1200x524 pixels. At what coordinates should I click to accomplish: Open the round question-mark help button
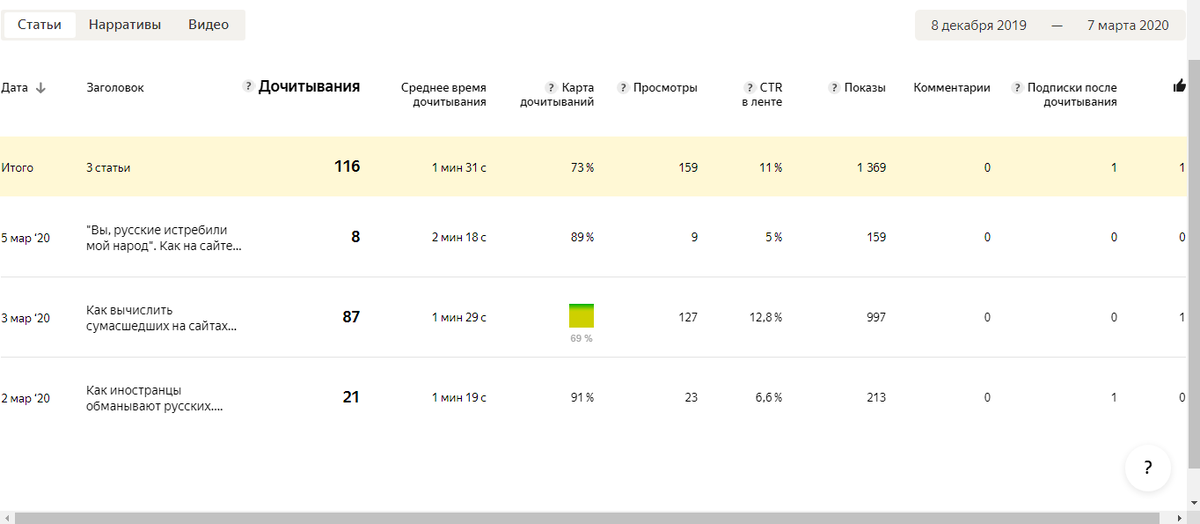point(1148,467)
